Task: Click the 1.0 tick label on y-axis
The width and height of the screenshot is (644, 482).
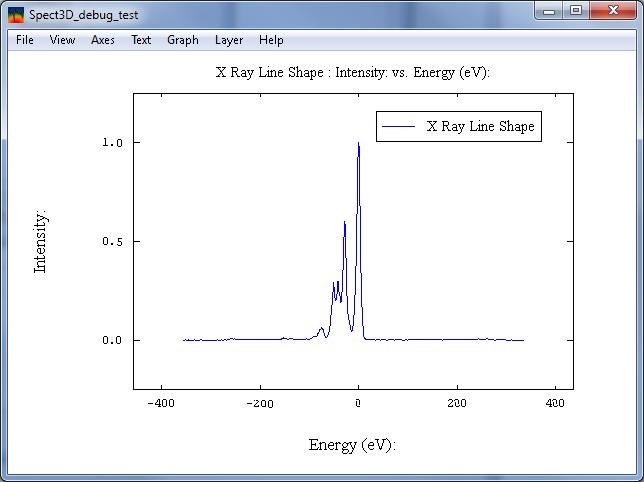Action: [x=112, y=143]
